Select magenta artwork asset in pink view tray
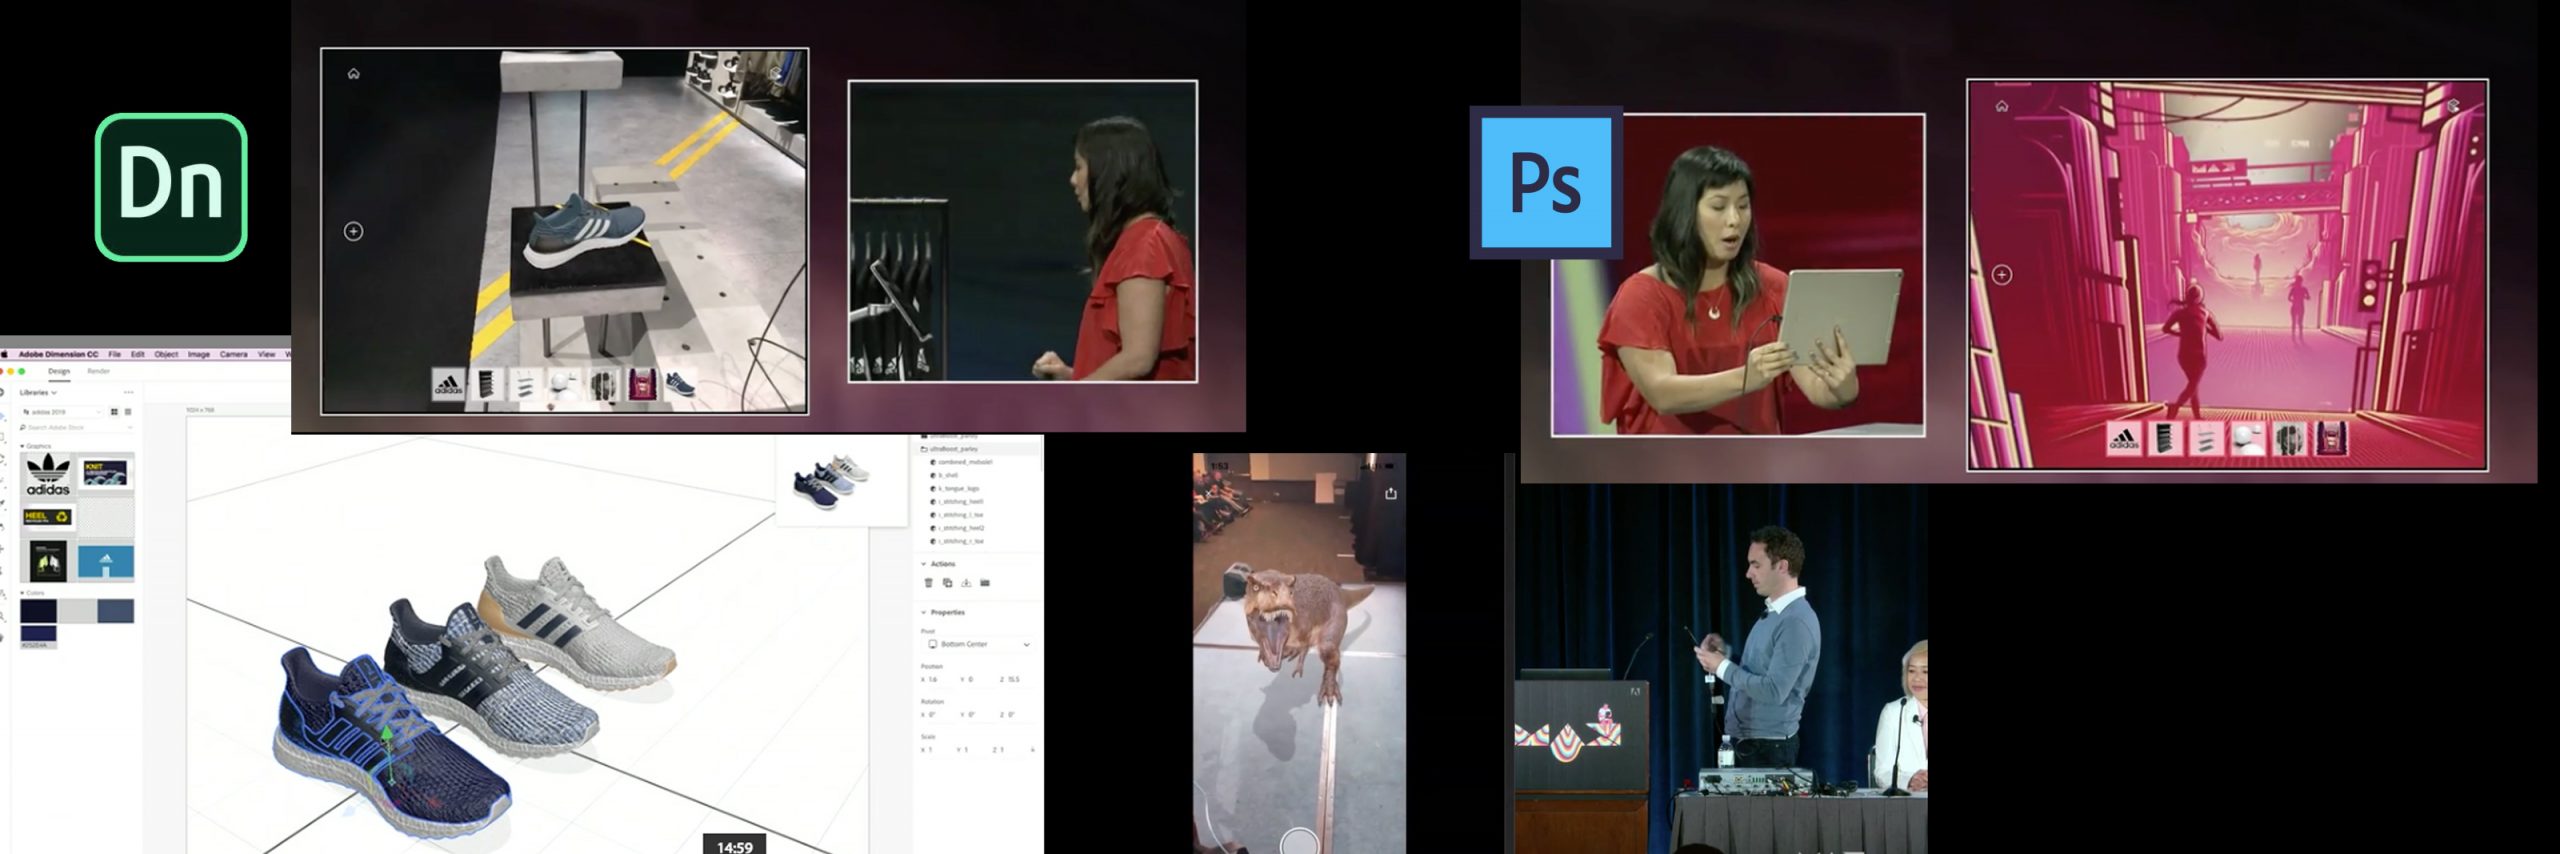 pos(2332,439)
